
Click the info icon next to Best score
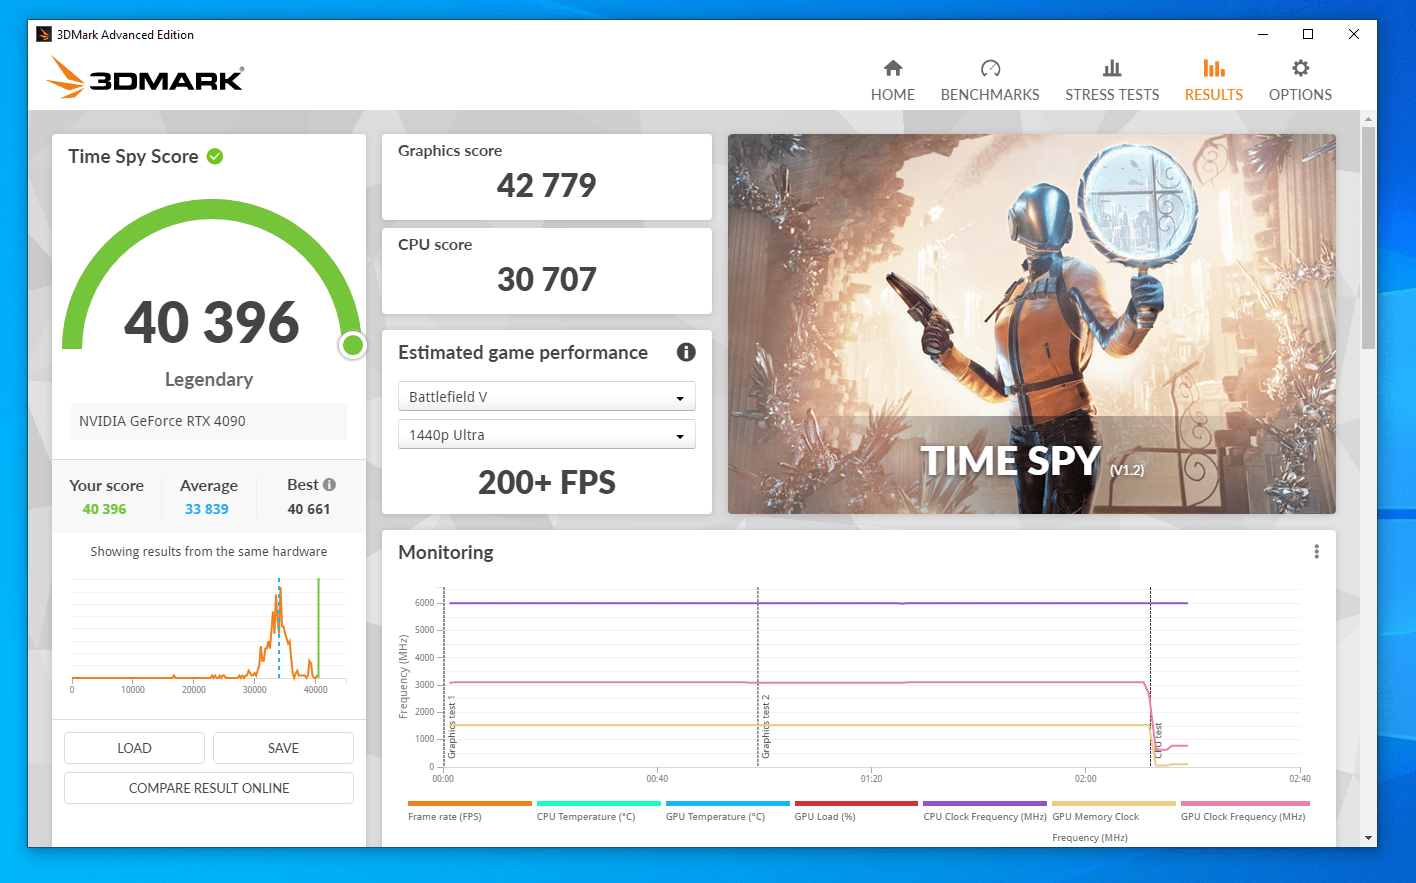click(330, 485)
